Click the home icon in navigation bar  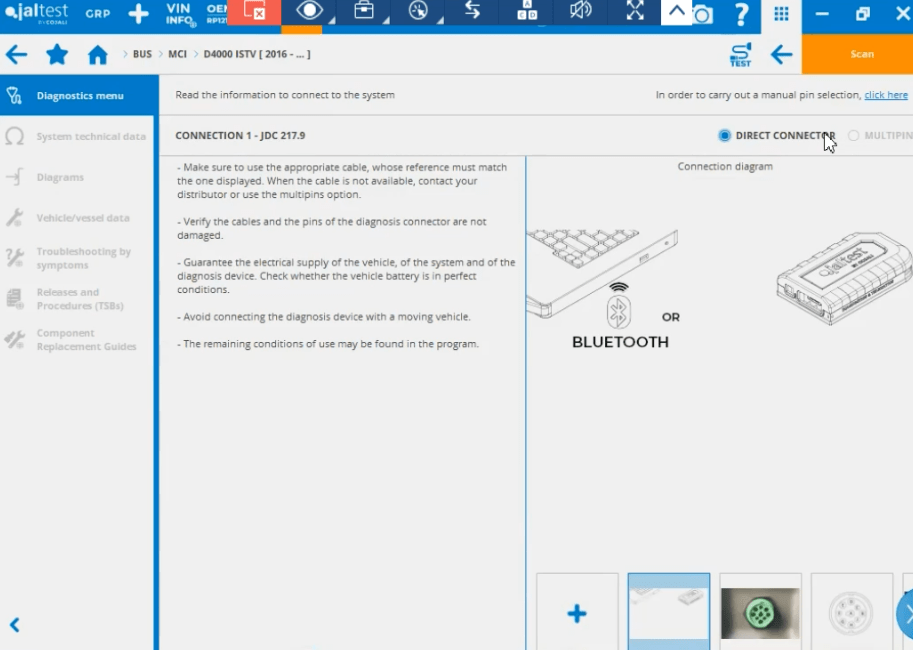[x=97, y=55]
